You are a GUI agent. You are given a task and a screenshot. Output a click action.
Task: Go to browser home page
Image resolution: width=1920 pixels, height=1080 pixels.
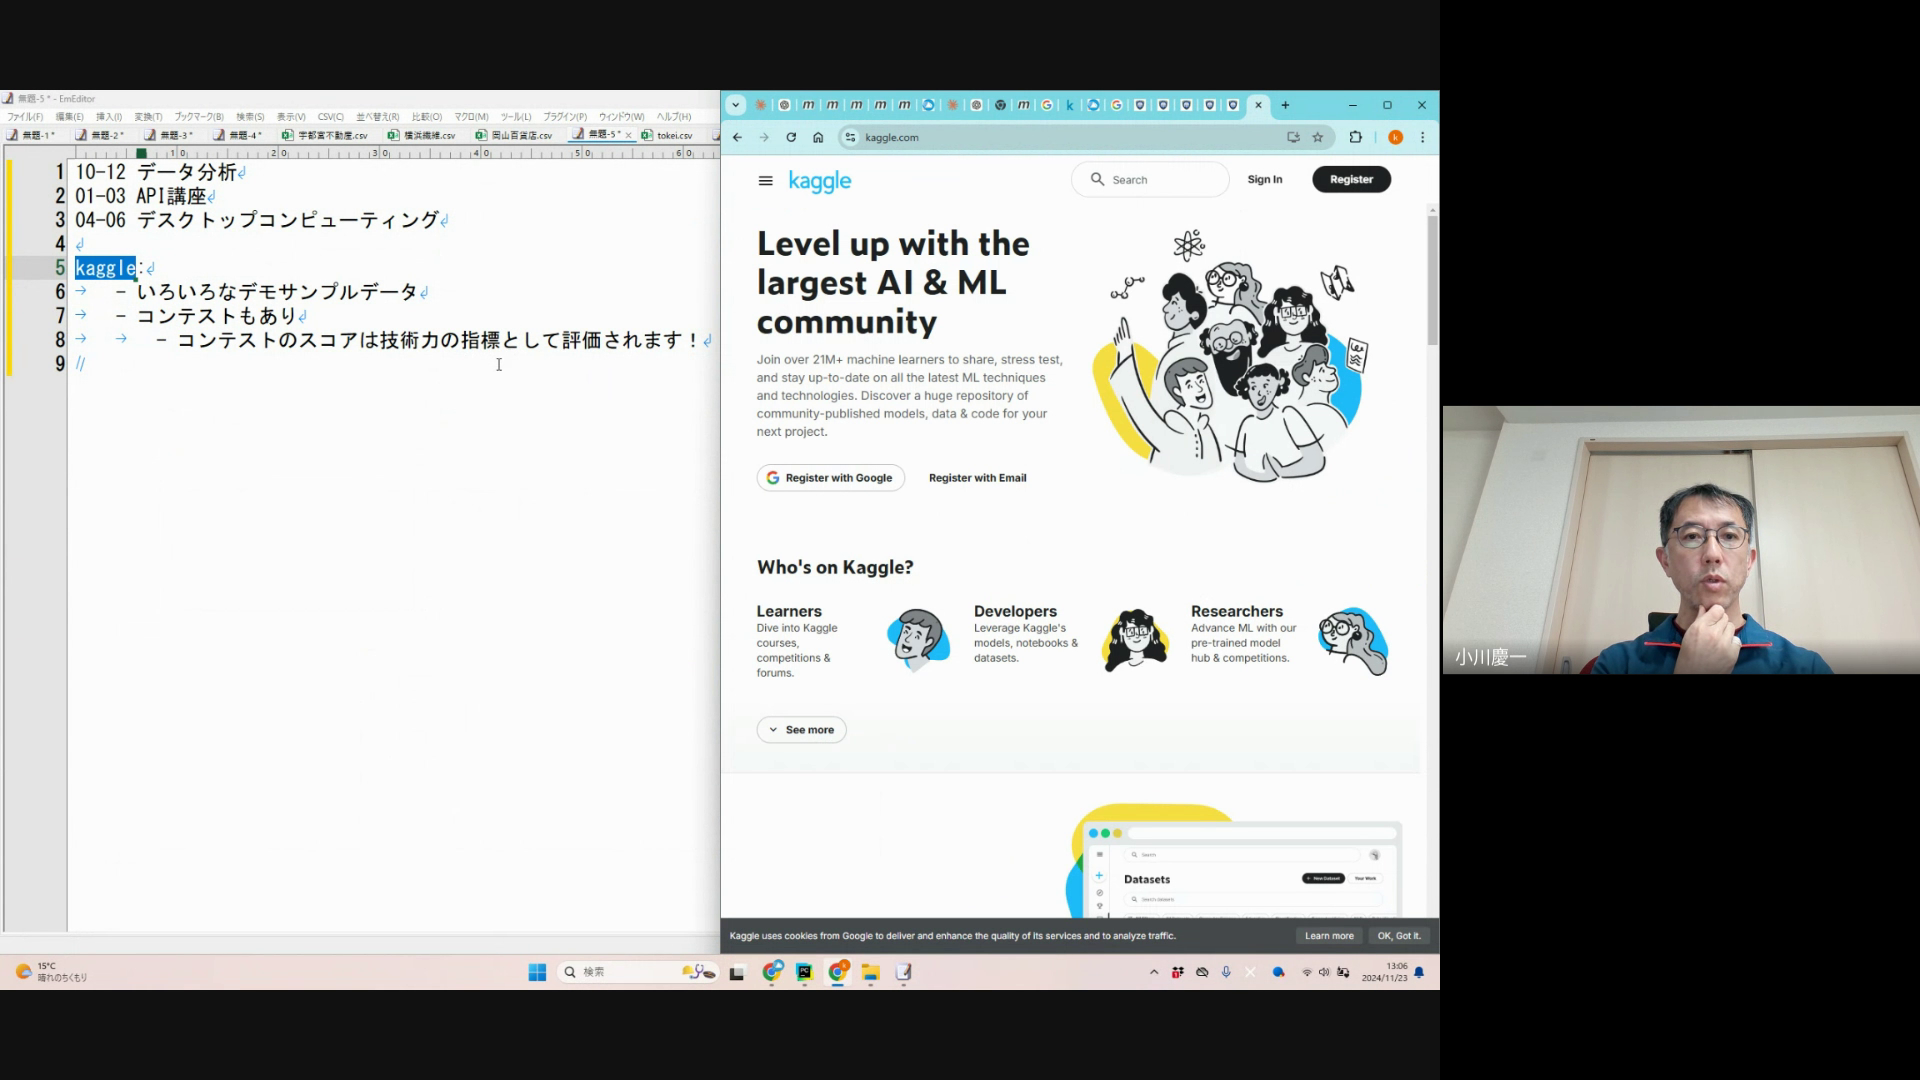[x=818, y=137]
